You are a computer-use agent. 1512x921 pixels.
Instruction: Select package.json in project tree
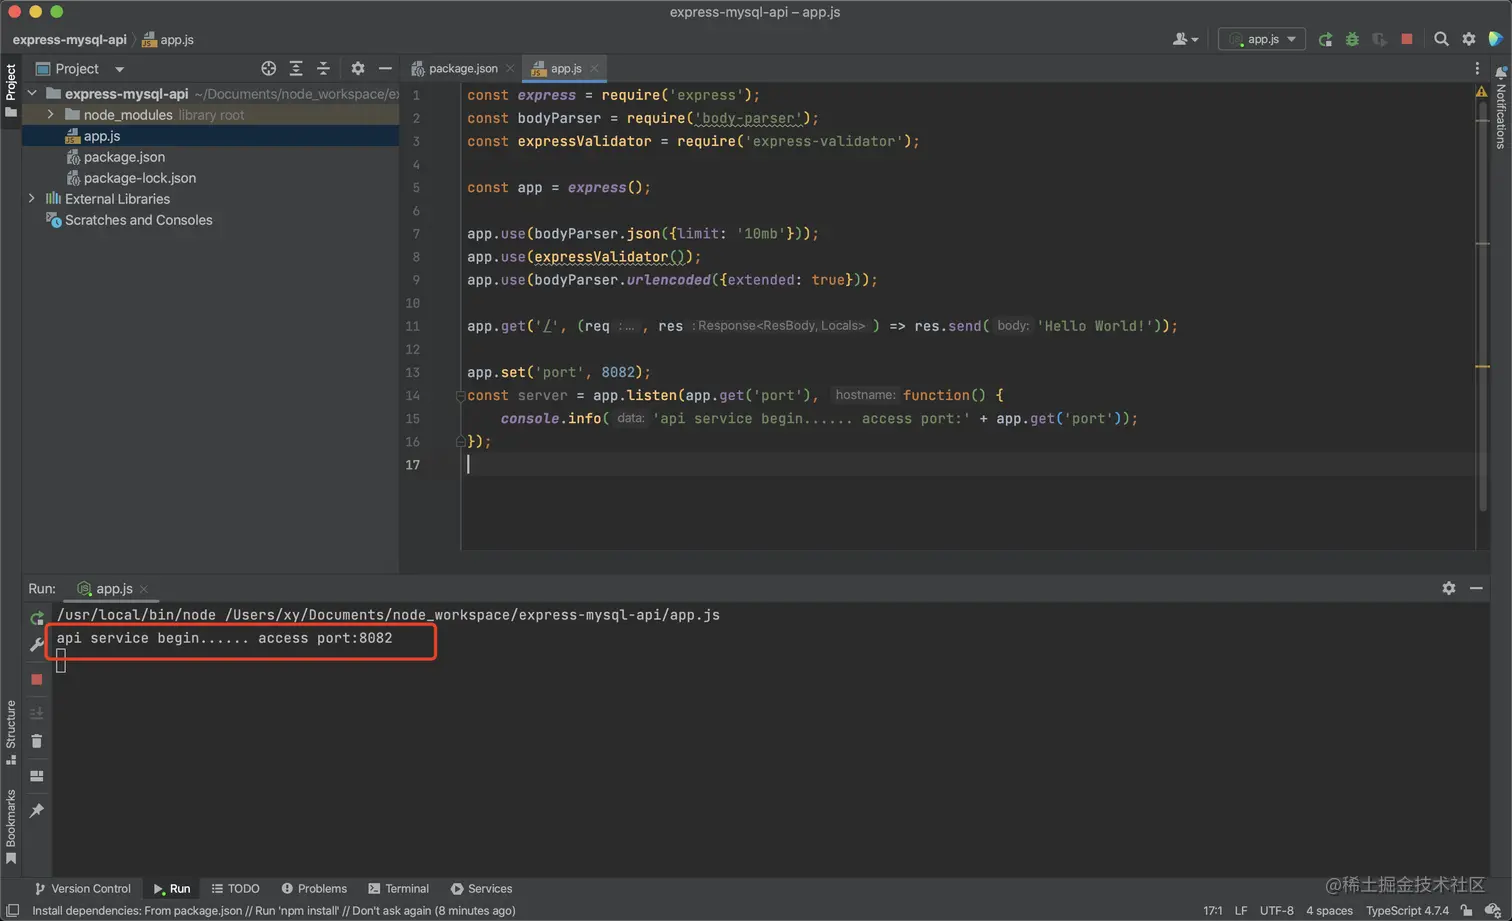click(x=124, y=156)
